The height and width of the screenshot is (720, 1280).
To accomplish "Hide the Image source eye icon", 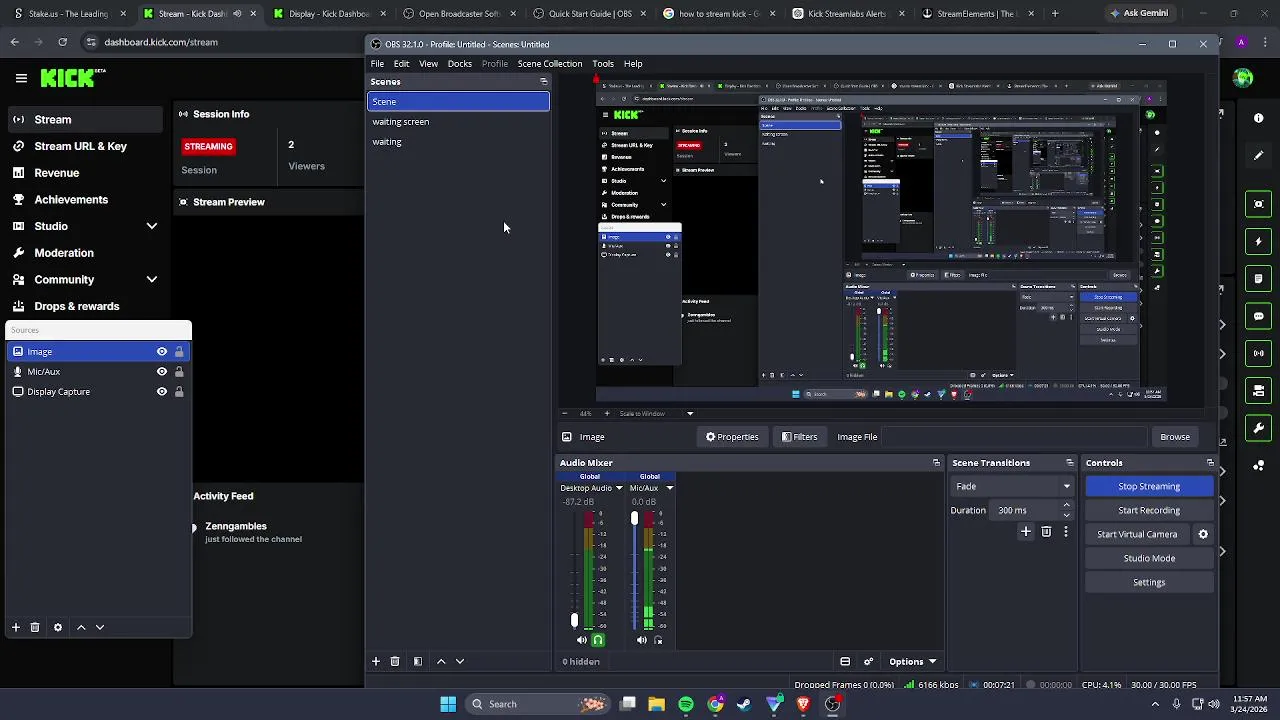I will coord(162,352).
